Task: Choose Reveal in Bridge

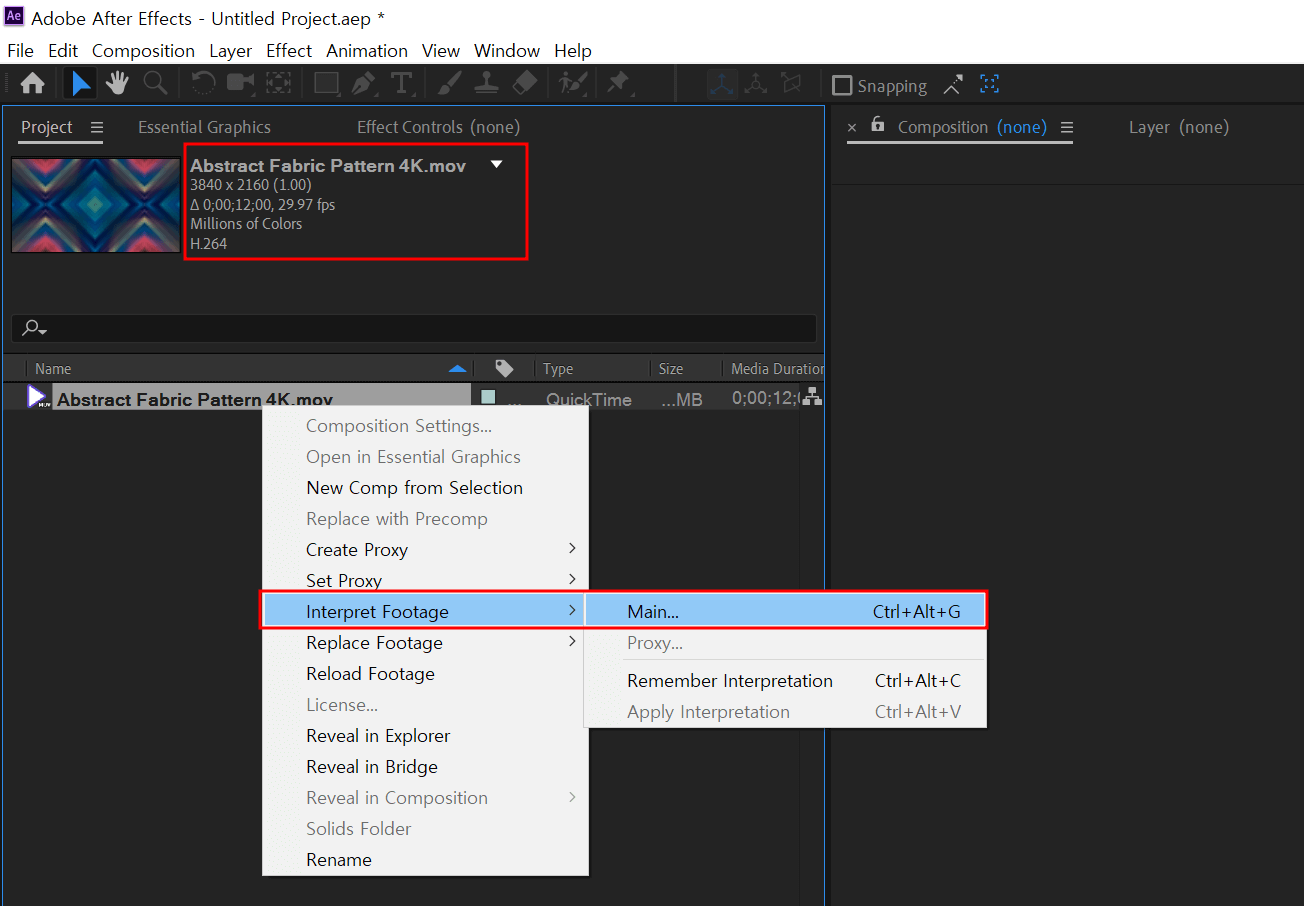Action: [x=424, y=767]
